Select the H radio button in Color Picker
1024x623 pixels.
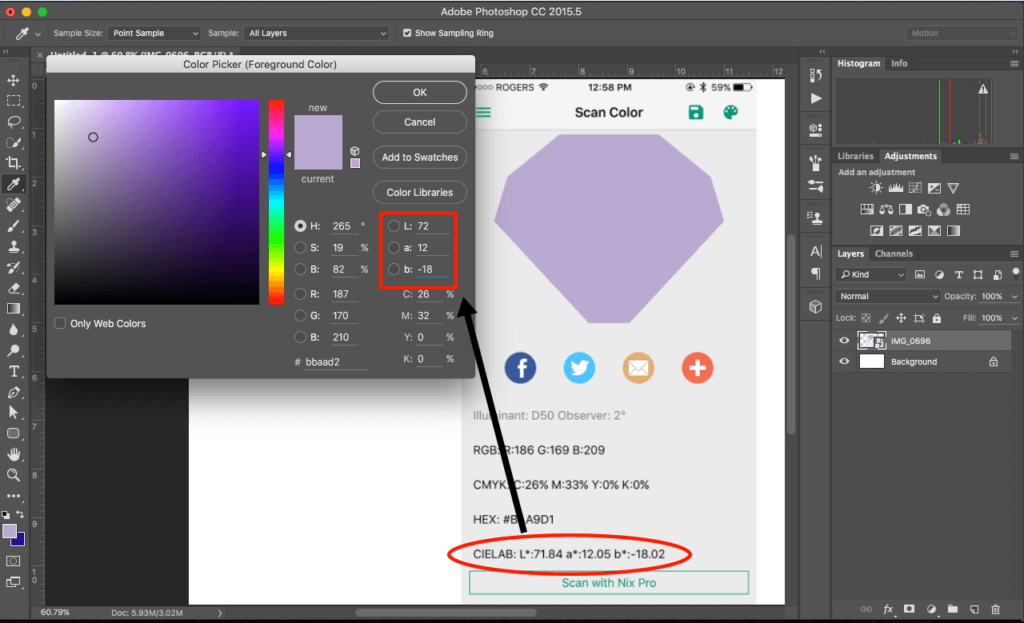301,225
